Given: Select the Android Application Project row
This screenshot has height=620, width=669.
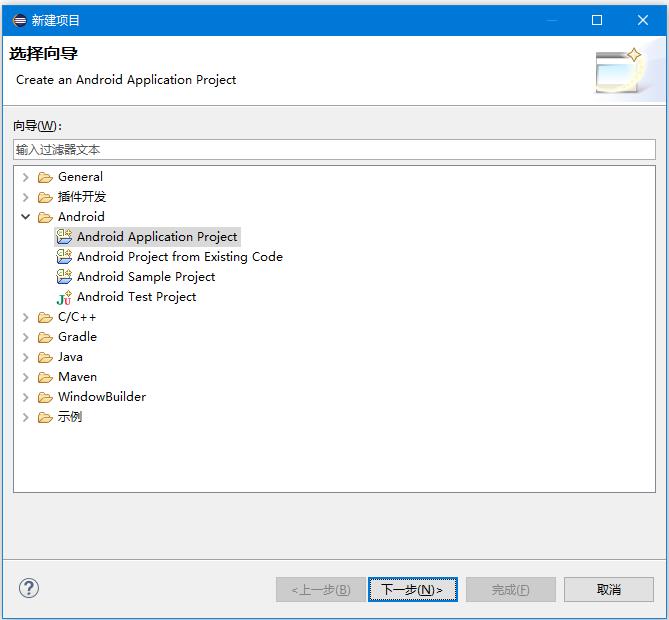Looking at the screenshot, I should pos(147,237).
